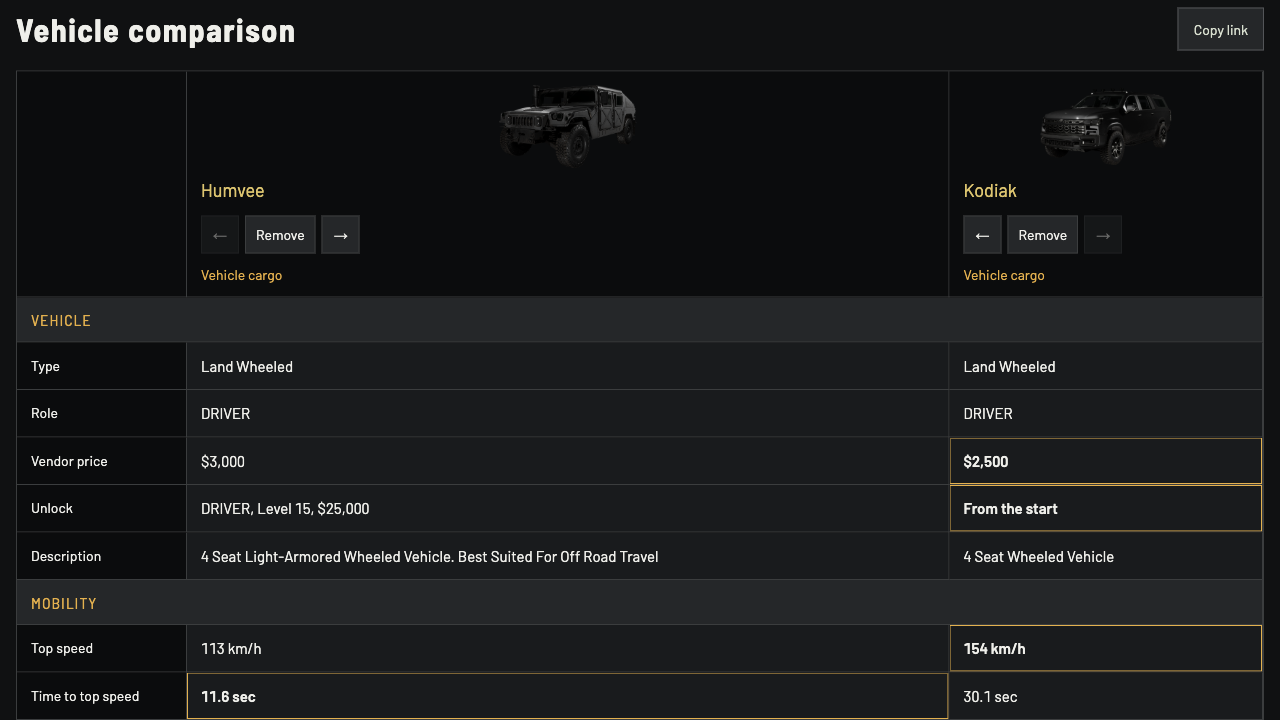The height and width of the screenshot is (720, 1280).
Task: Click Kodiak role value DRIVER
Action: [988, 414]
